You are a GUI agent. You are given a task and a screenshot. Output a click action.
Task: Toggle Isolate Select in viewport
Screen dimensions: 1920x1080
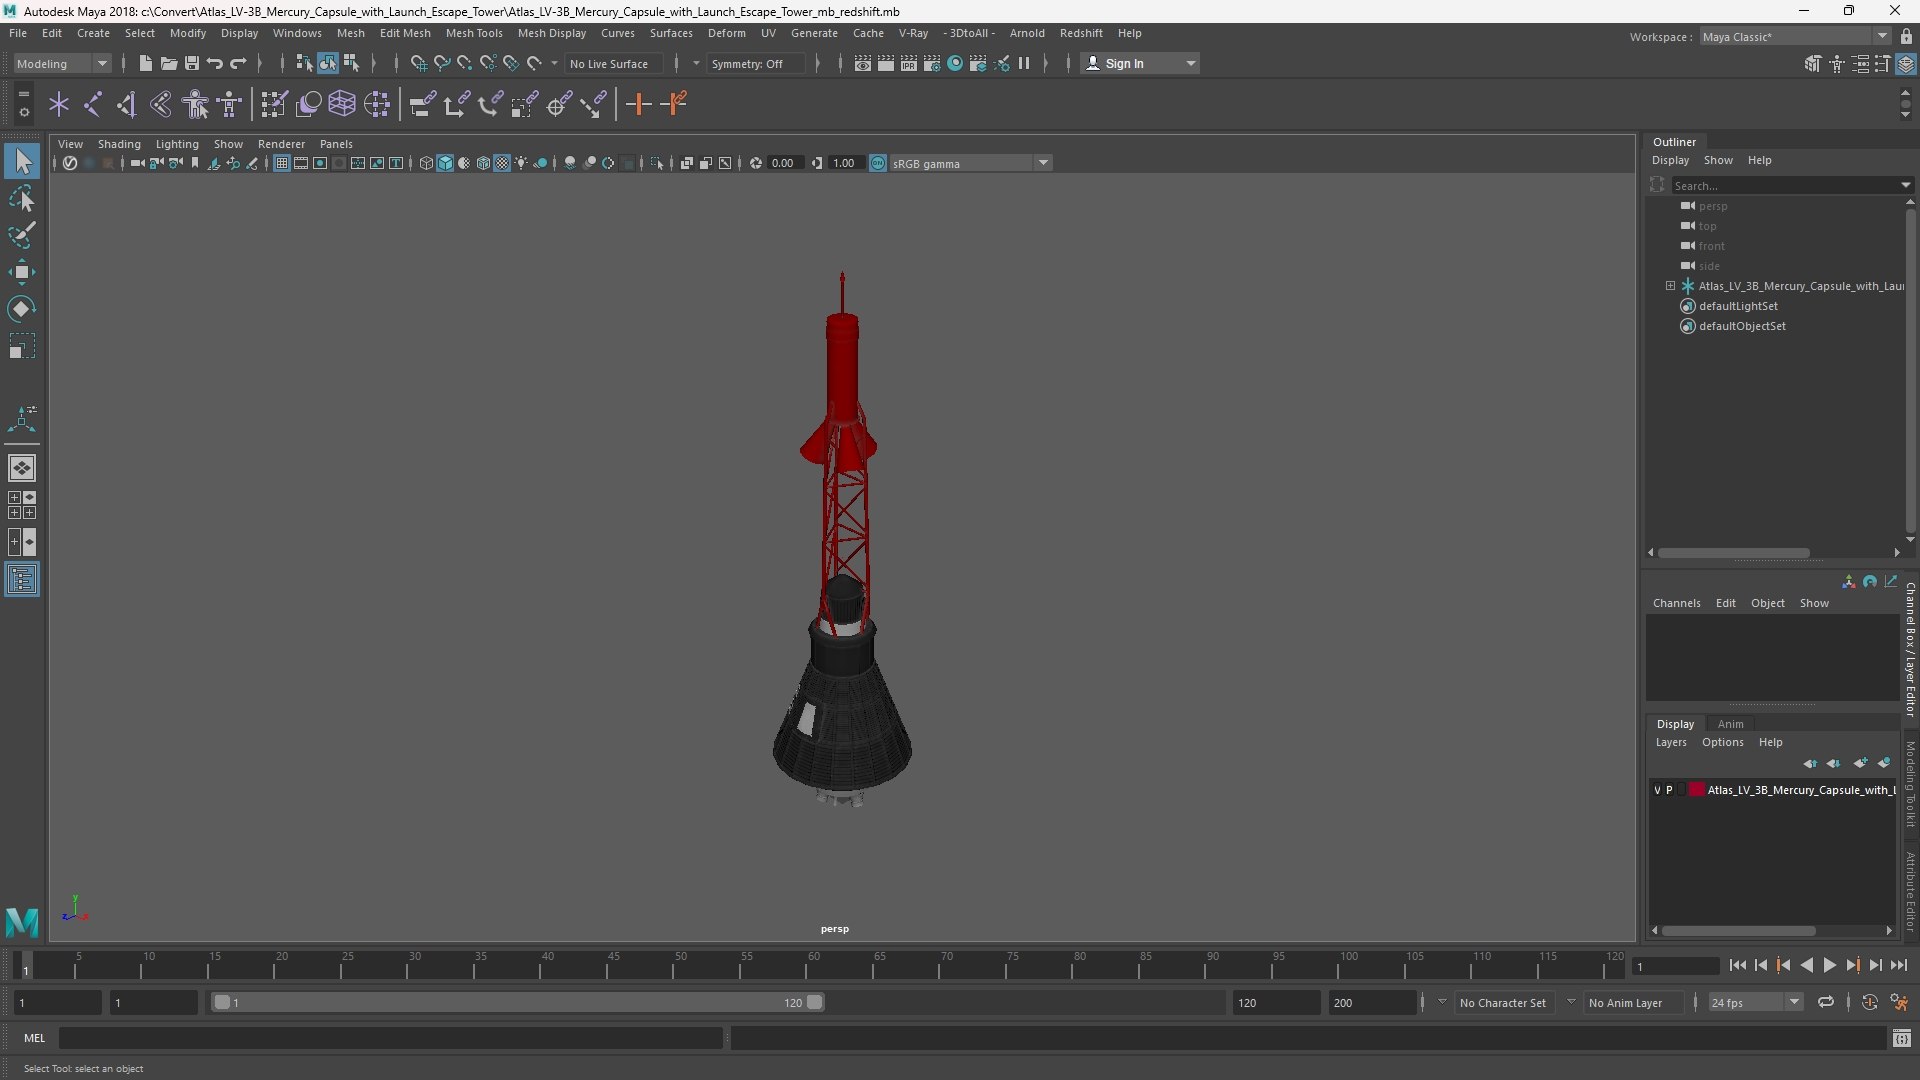(x=656, y=163)
